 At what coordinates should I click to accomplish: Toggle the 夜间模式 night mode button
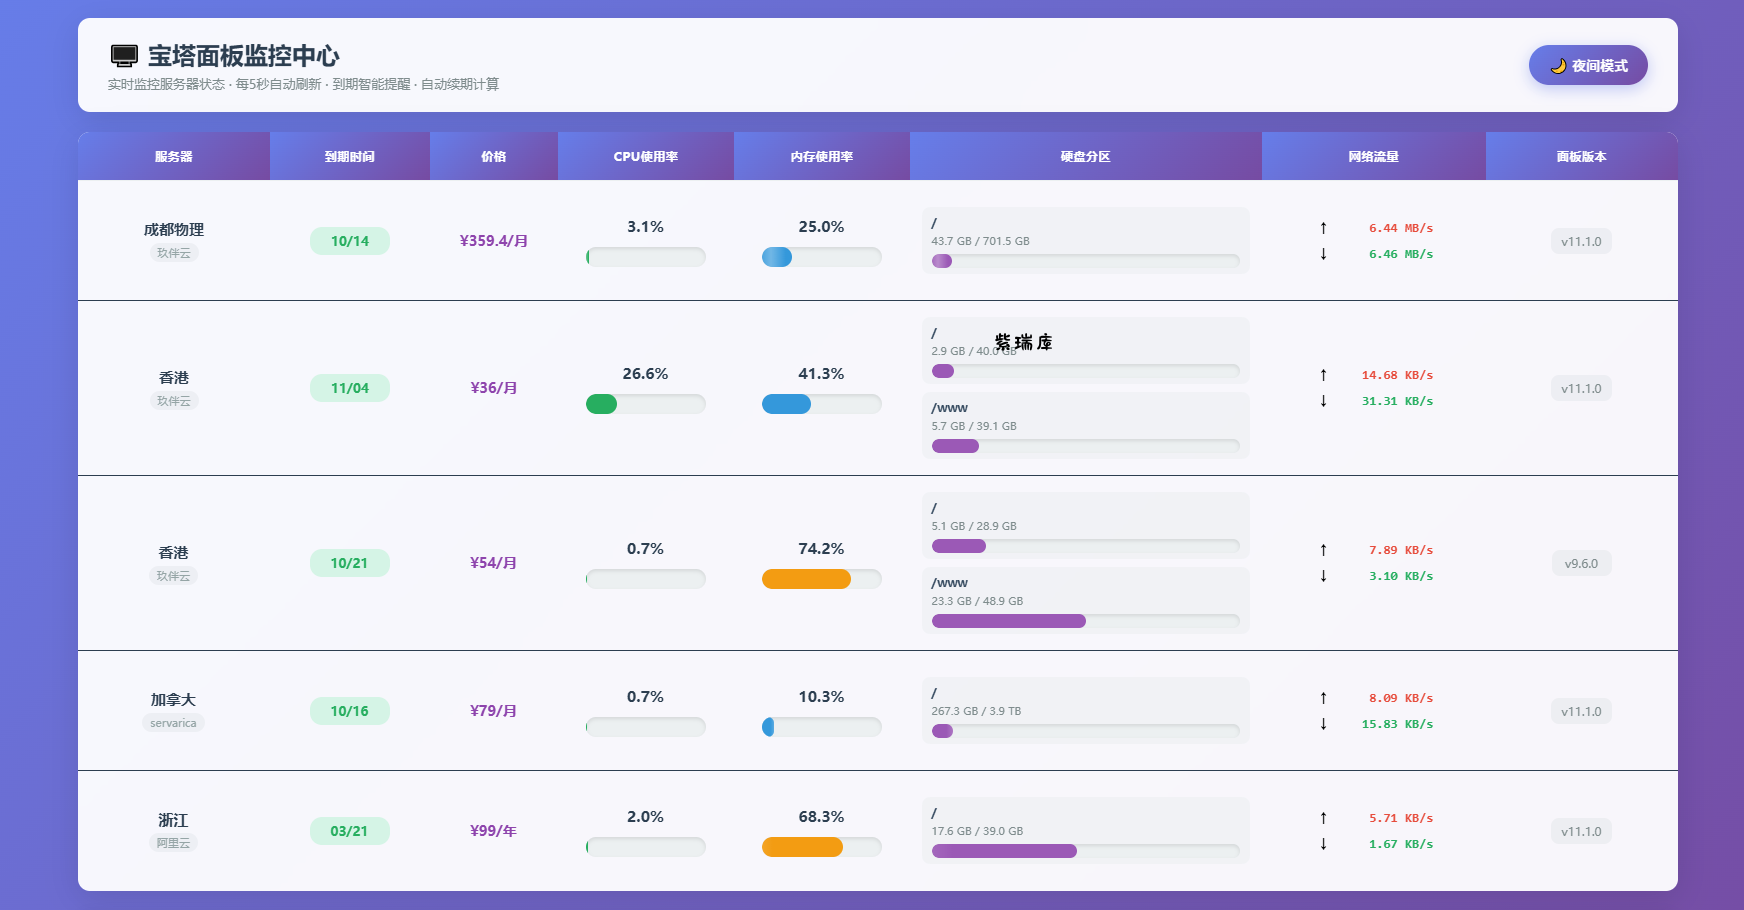tap(1587, 65)
